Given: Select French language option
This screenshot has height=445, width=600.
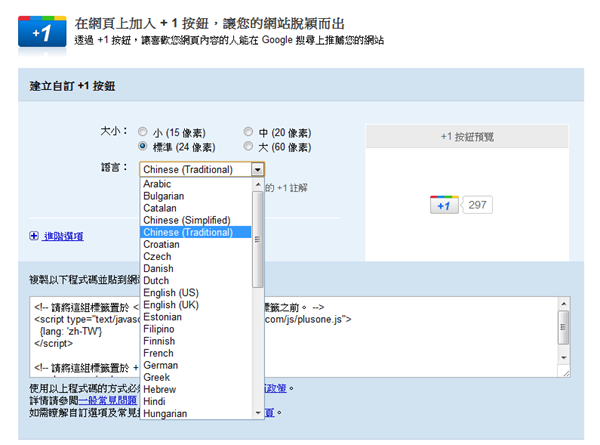Looking at the screenshot, I should [196, 353].
